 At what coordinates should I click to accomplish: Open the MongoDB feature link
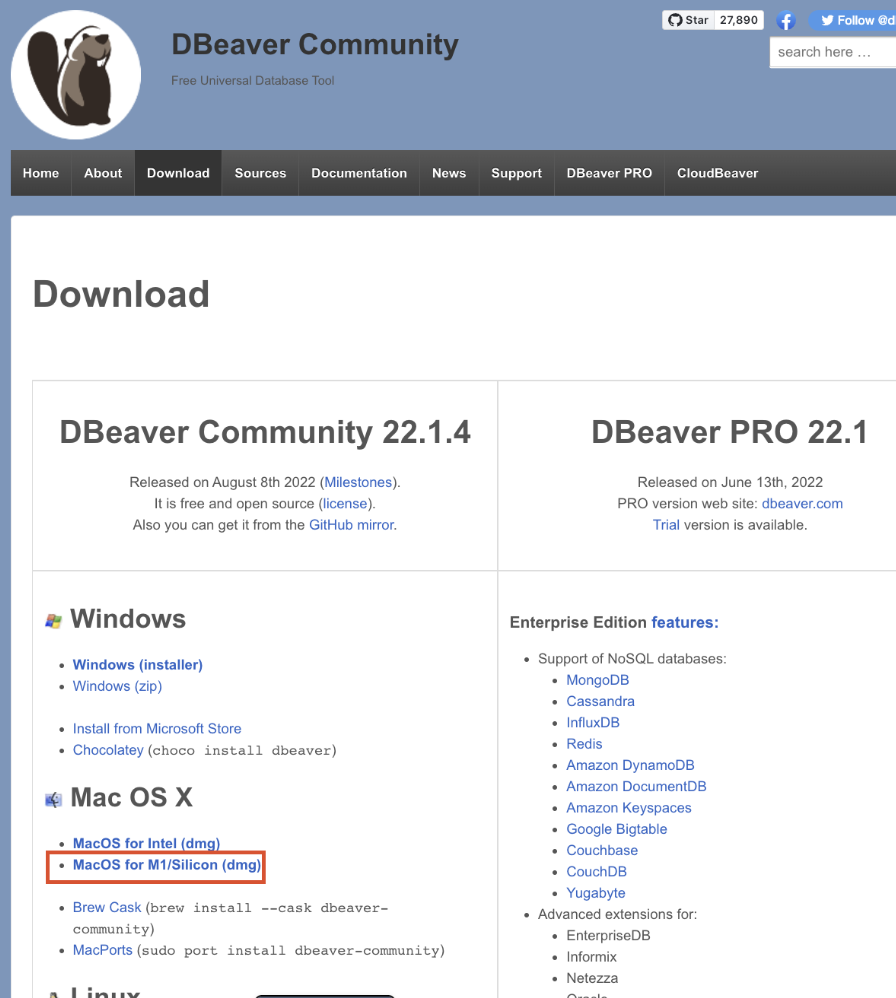(597, 679)
